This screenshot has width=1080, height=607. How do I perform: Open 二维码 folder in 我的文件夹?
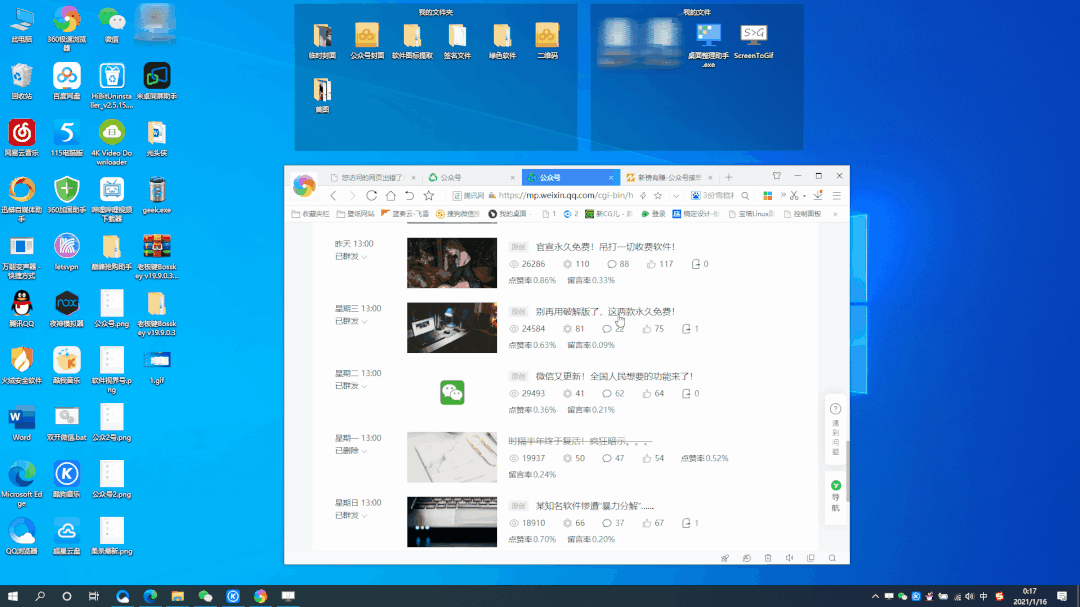[547, 41]
